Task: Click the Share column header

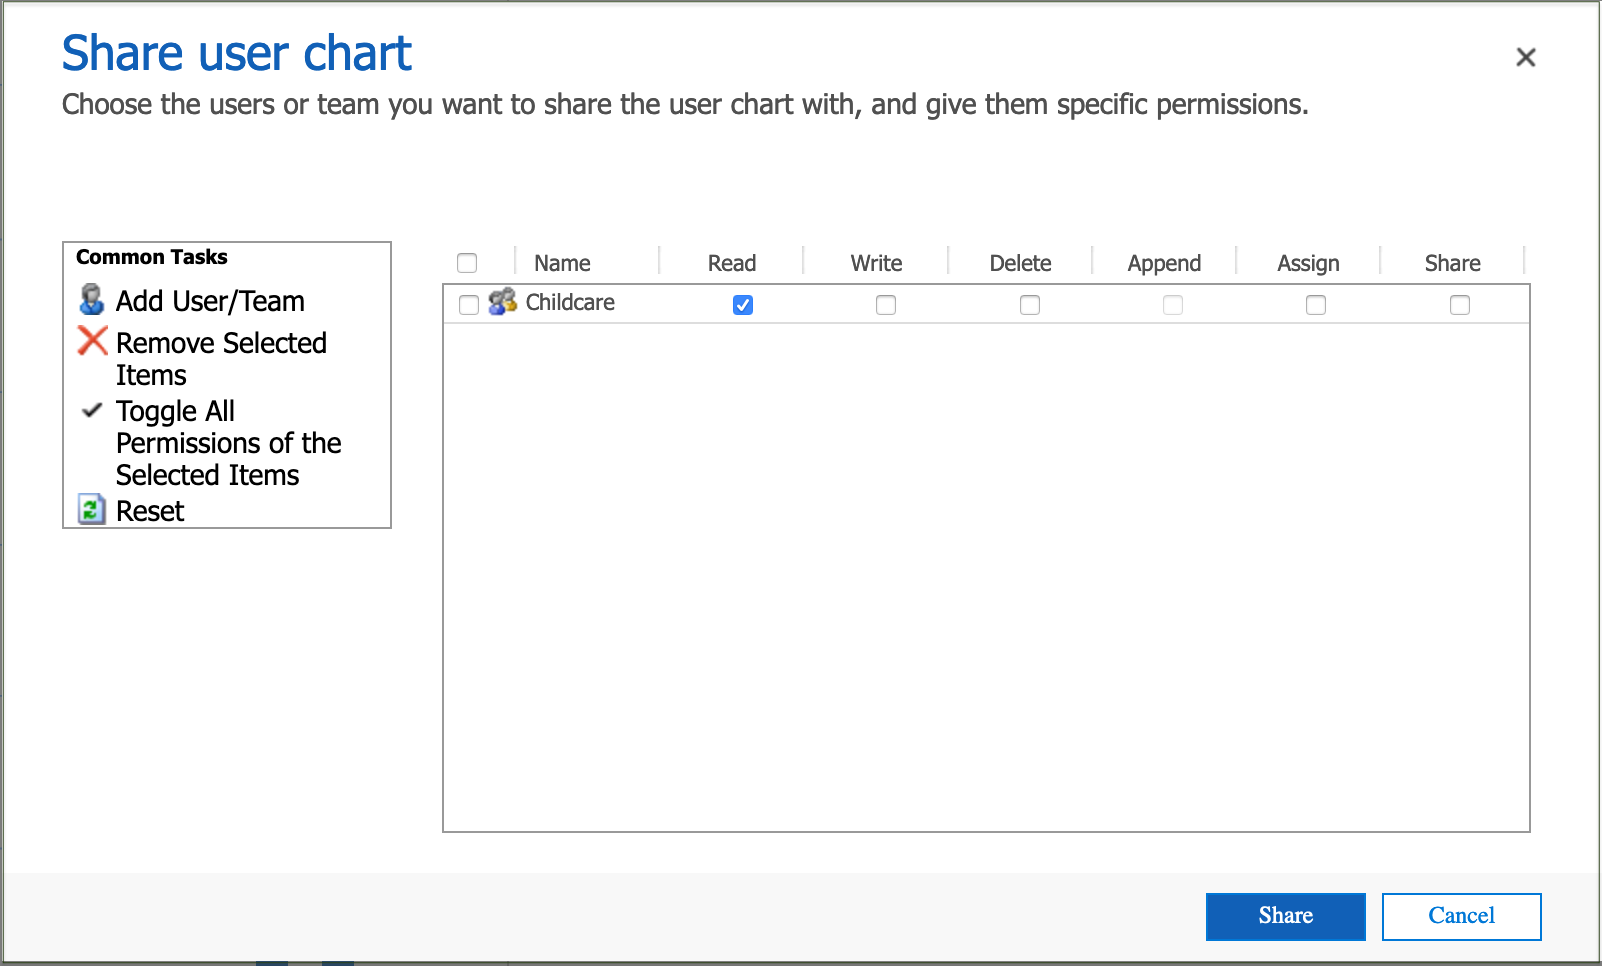Action: coord(1452,263)
